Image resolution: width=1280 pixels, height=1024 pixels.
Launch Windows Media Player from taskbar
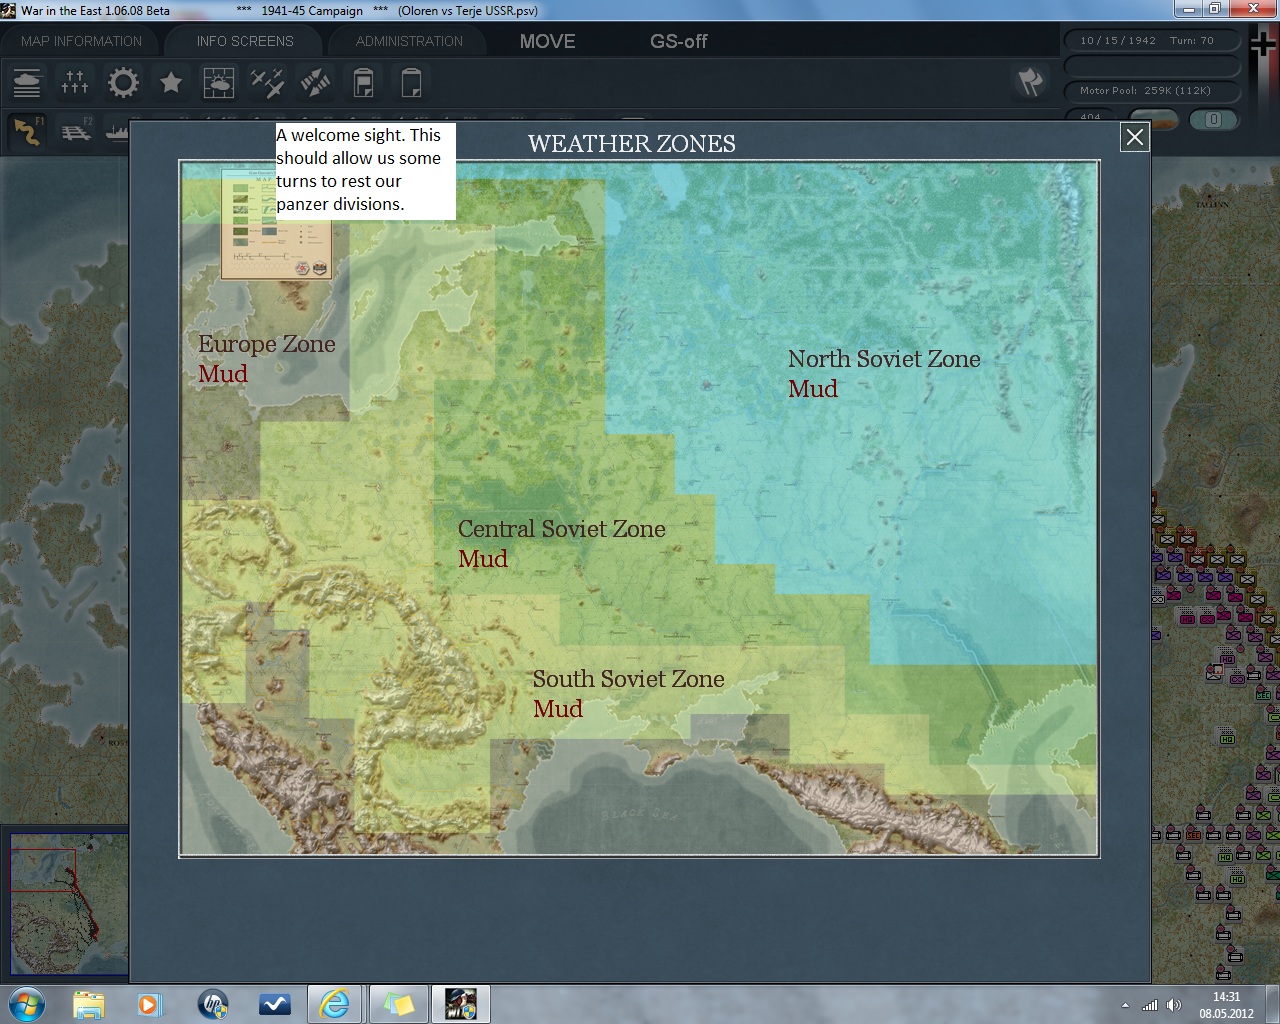(x=150, y=1003)
